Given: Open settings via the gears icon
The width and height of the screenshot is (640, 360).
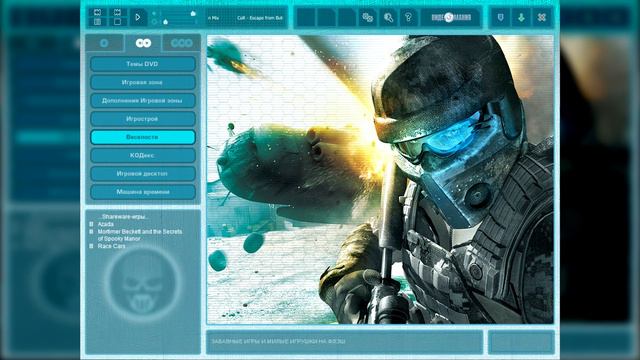Looking at the screenshot, I should [x=368, y=18].
